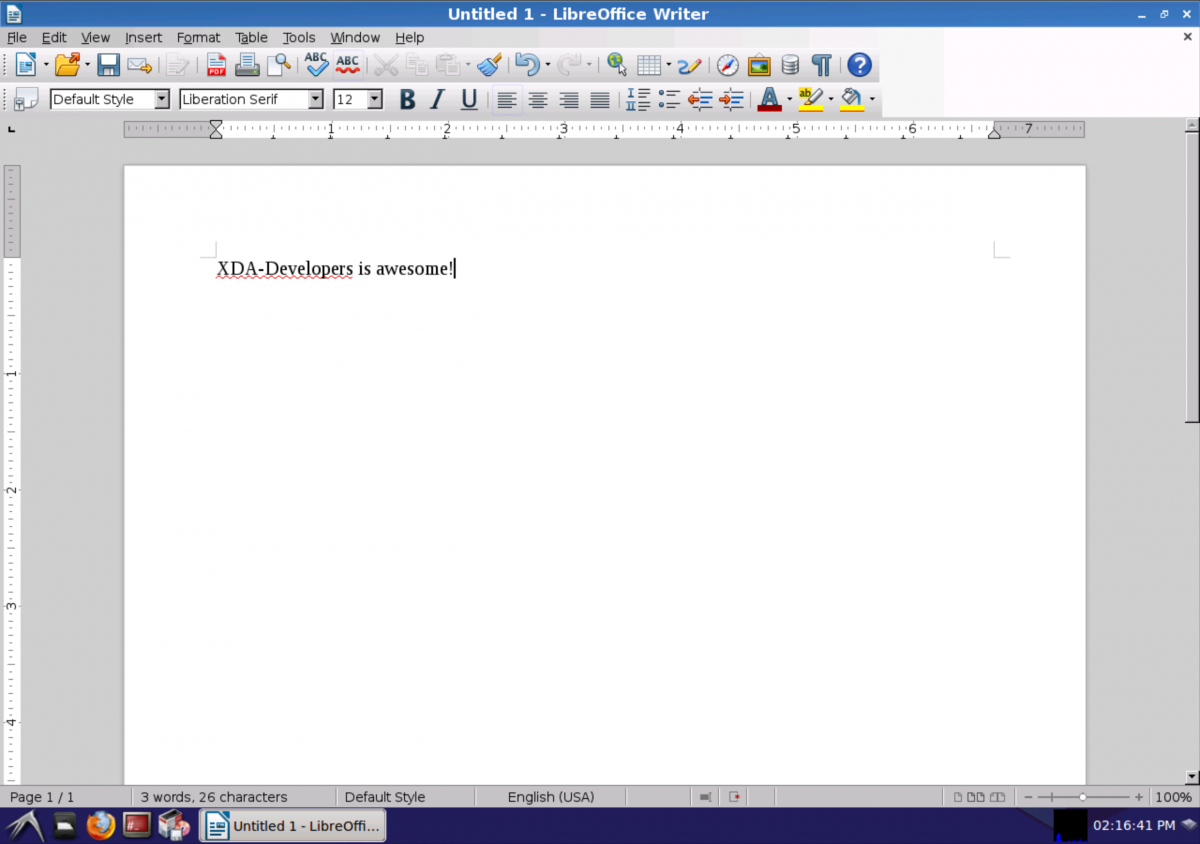
Task: Open the Navigator compass icon
Action: (x=728, y=66)
